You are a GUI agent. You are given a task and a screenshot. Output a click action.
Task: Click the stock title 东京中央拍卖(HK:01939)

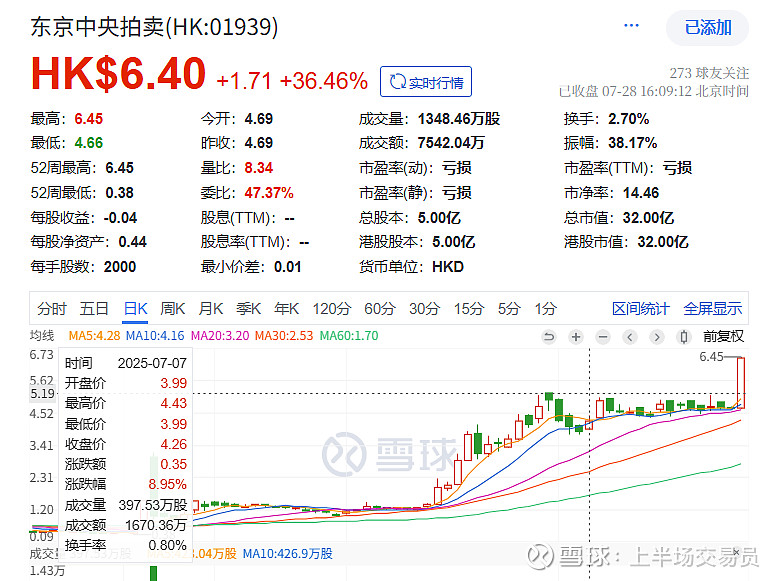click(x=154, y=27)
